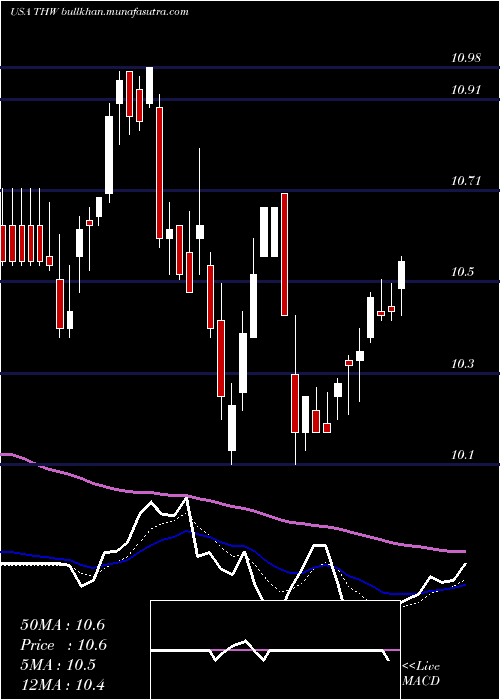Click the '50MA : 10.6' readout
500x700 pixels.
(x=63, y=625)
